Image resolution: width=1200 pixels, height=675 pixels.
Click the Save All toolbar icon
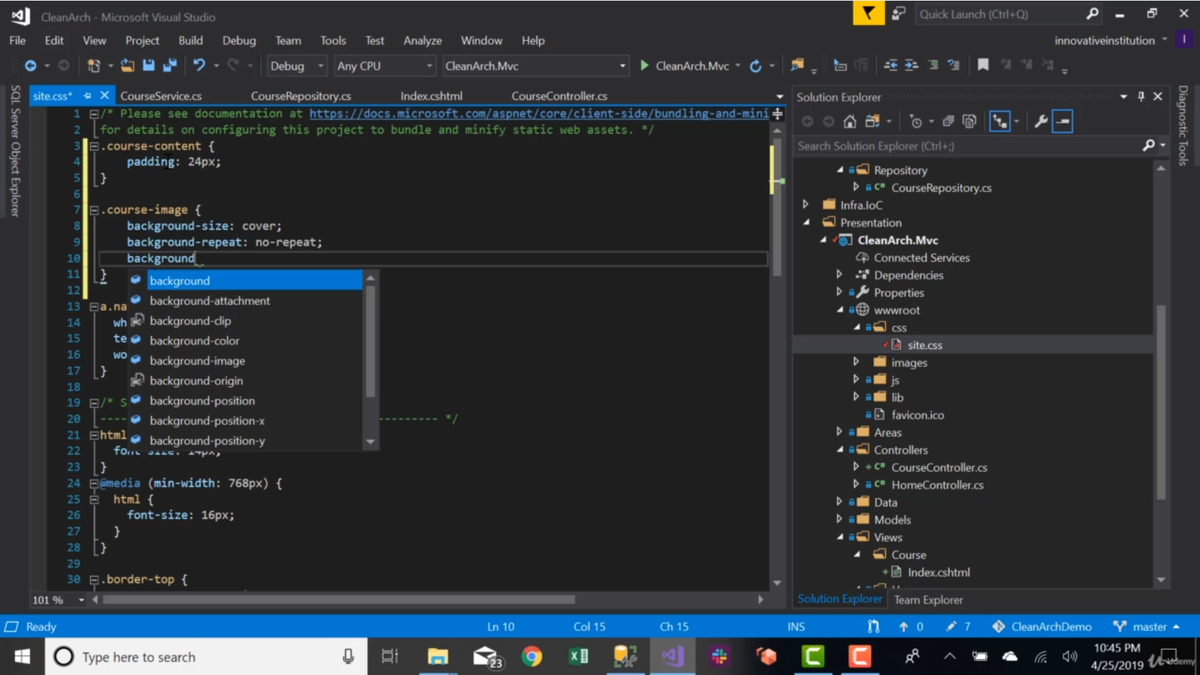point(170,66)
